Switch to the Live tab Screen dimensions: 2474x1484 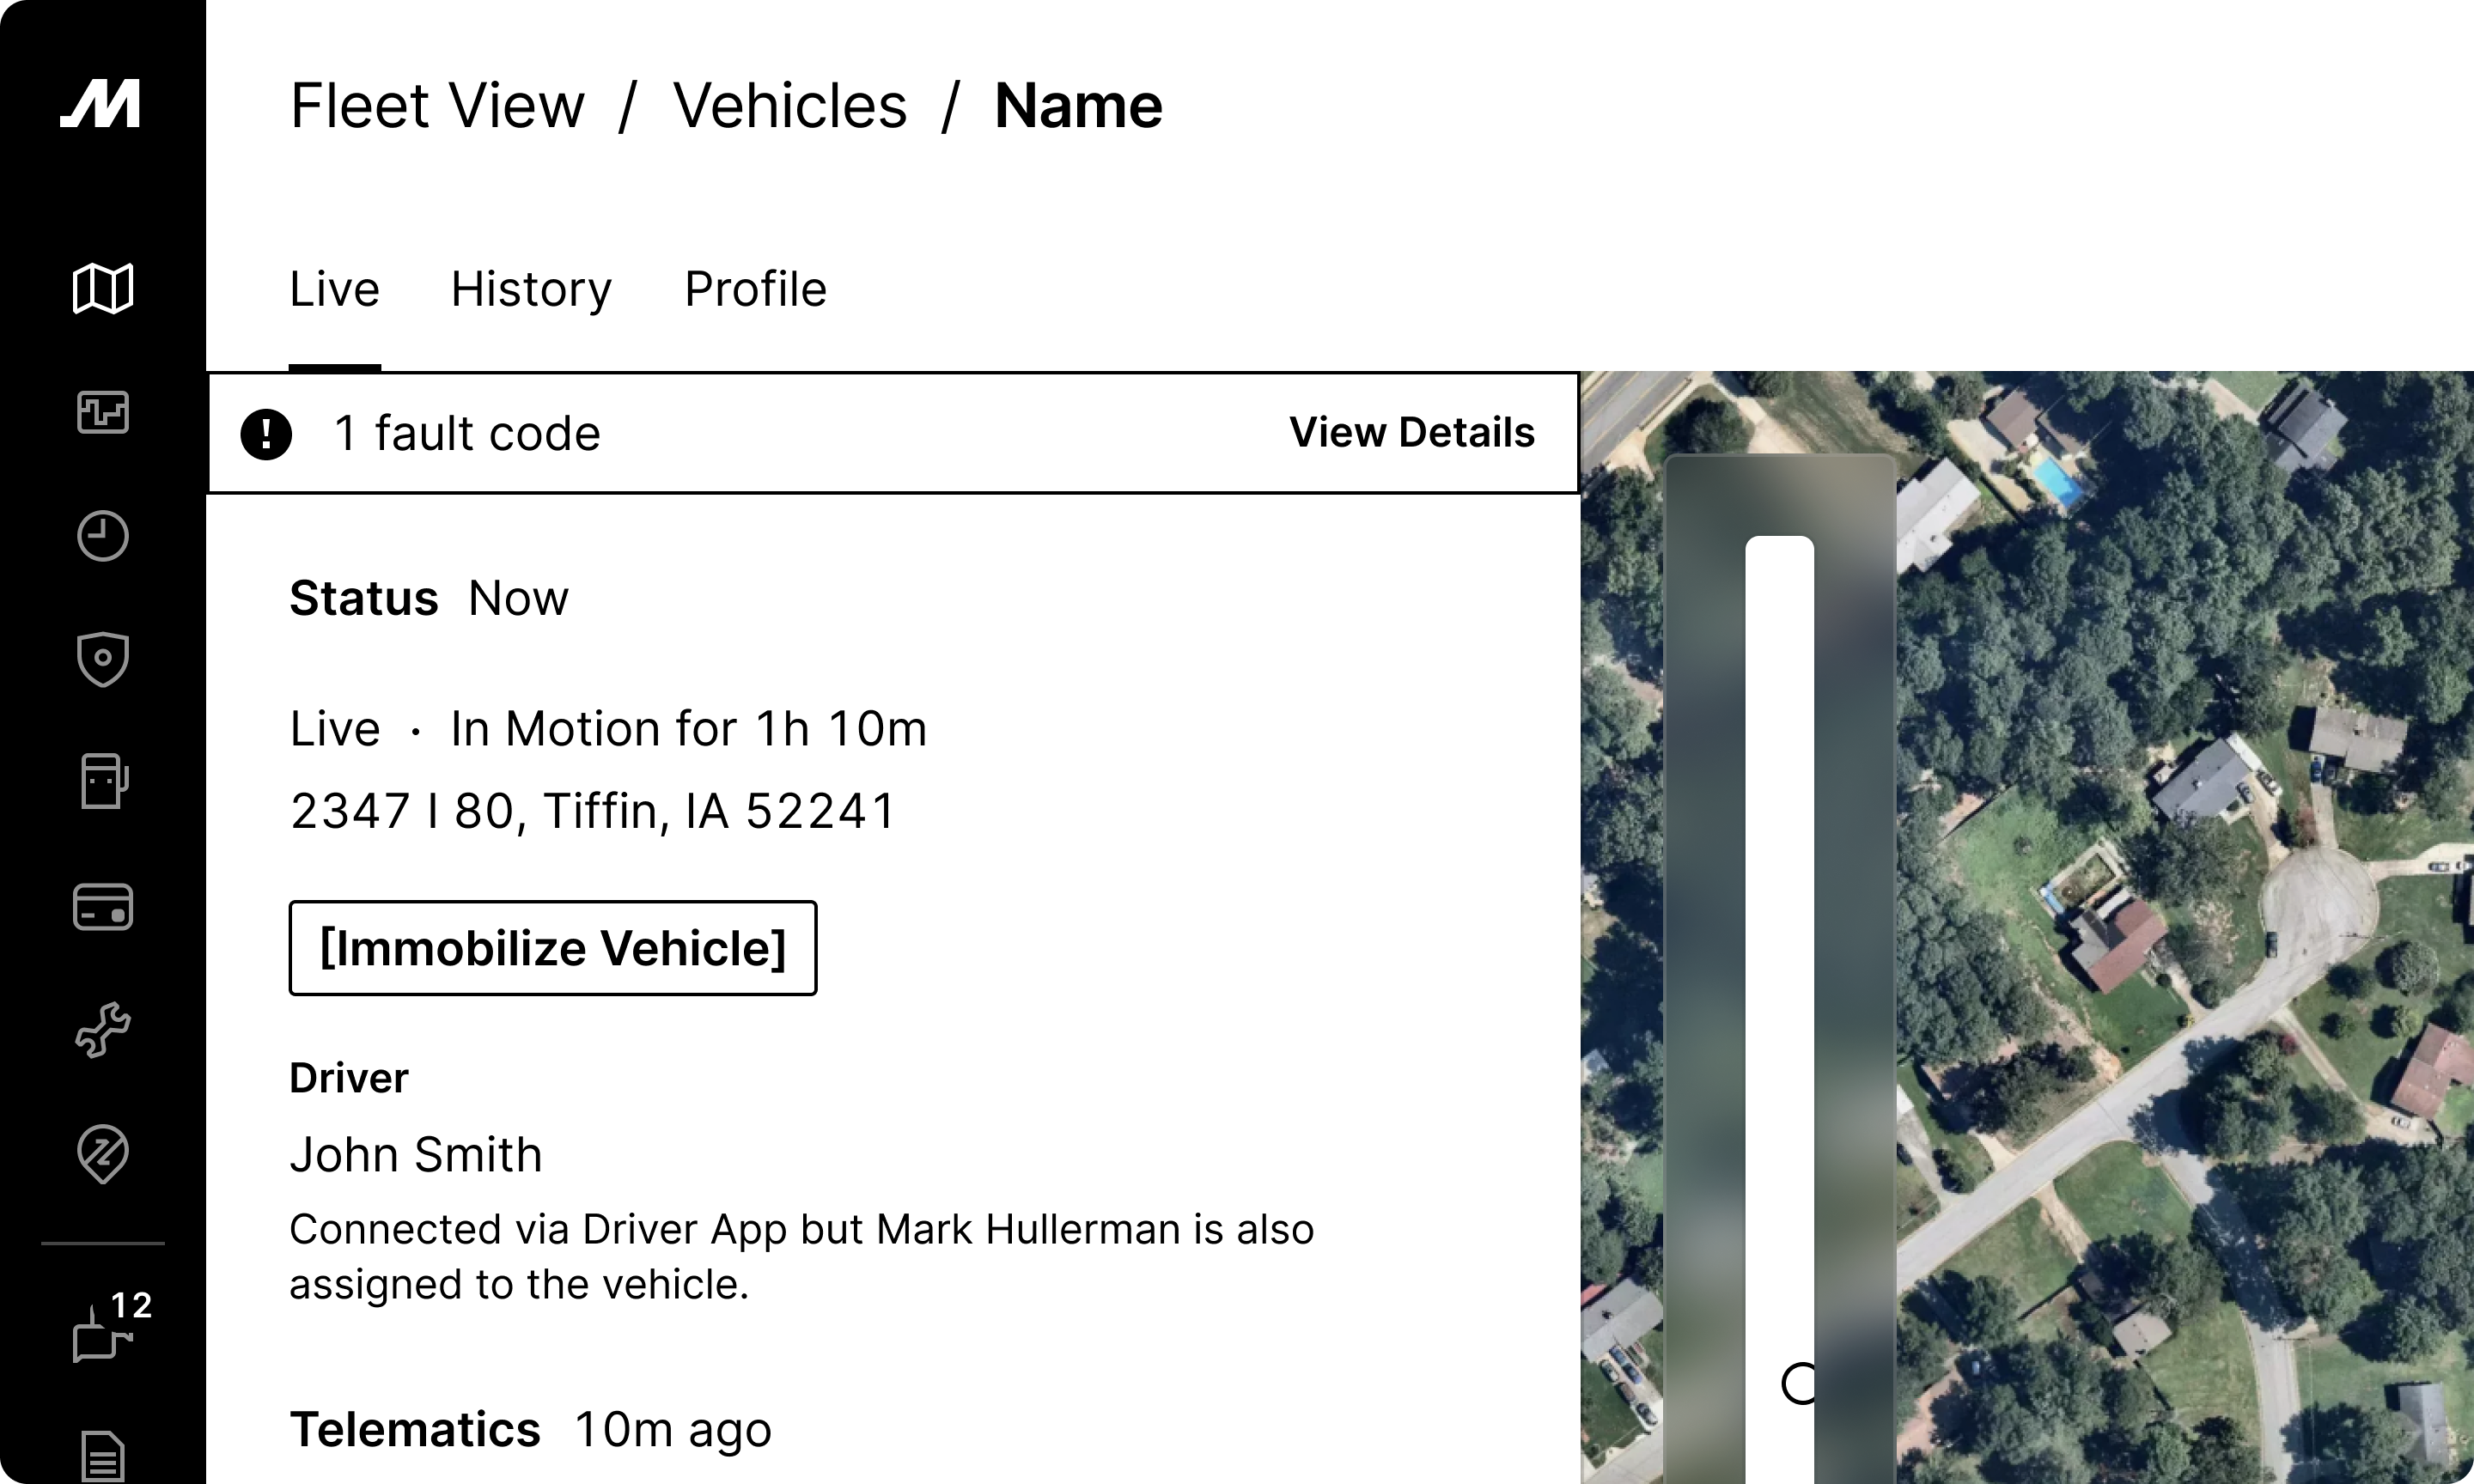point(334,289)
